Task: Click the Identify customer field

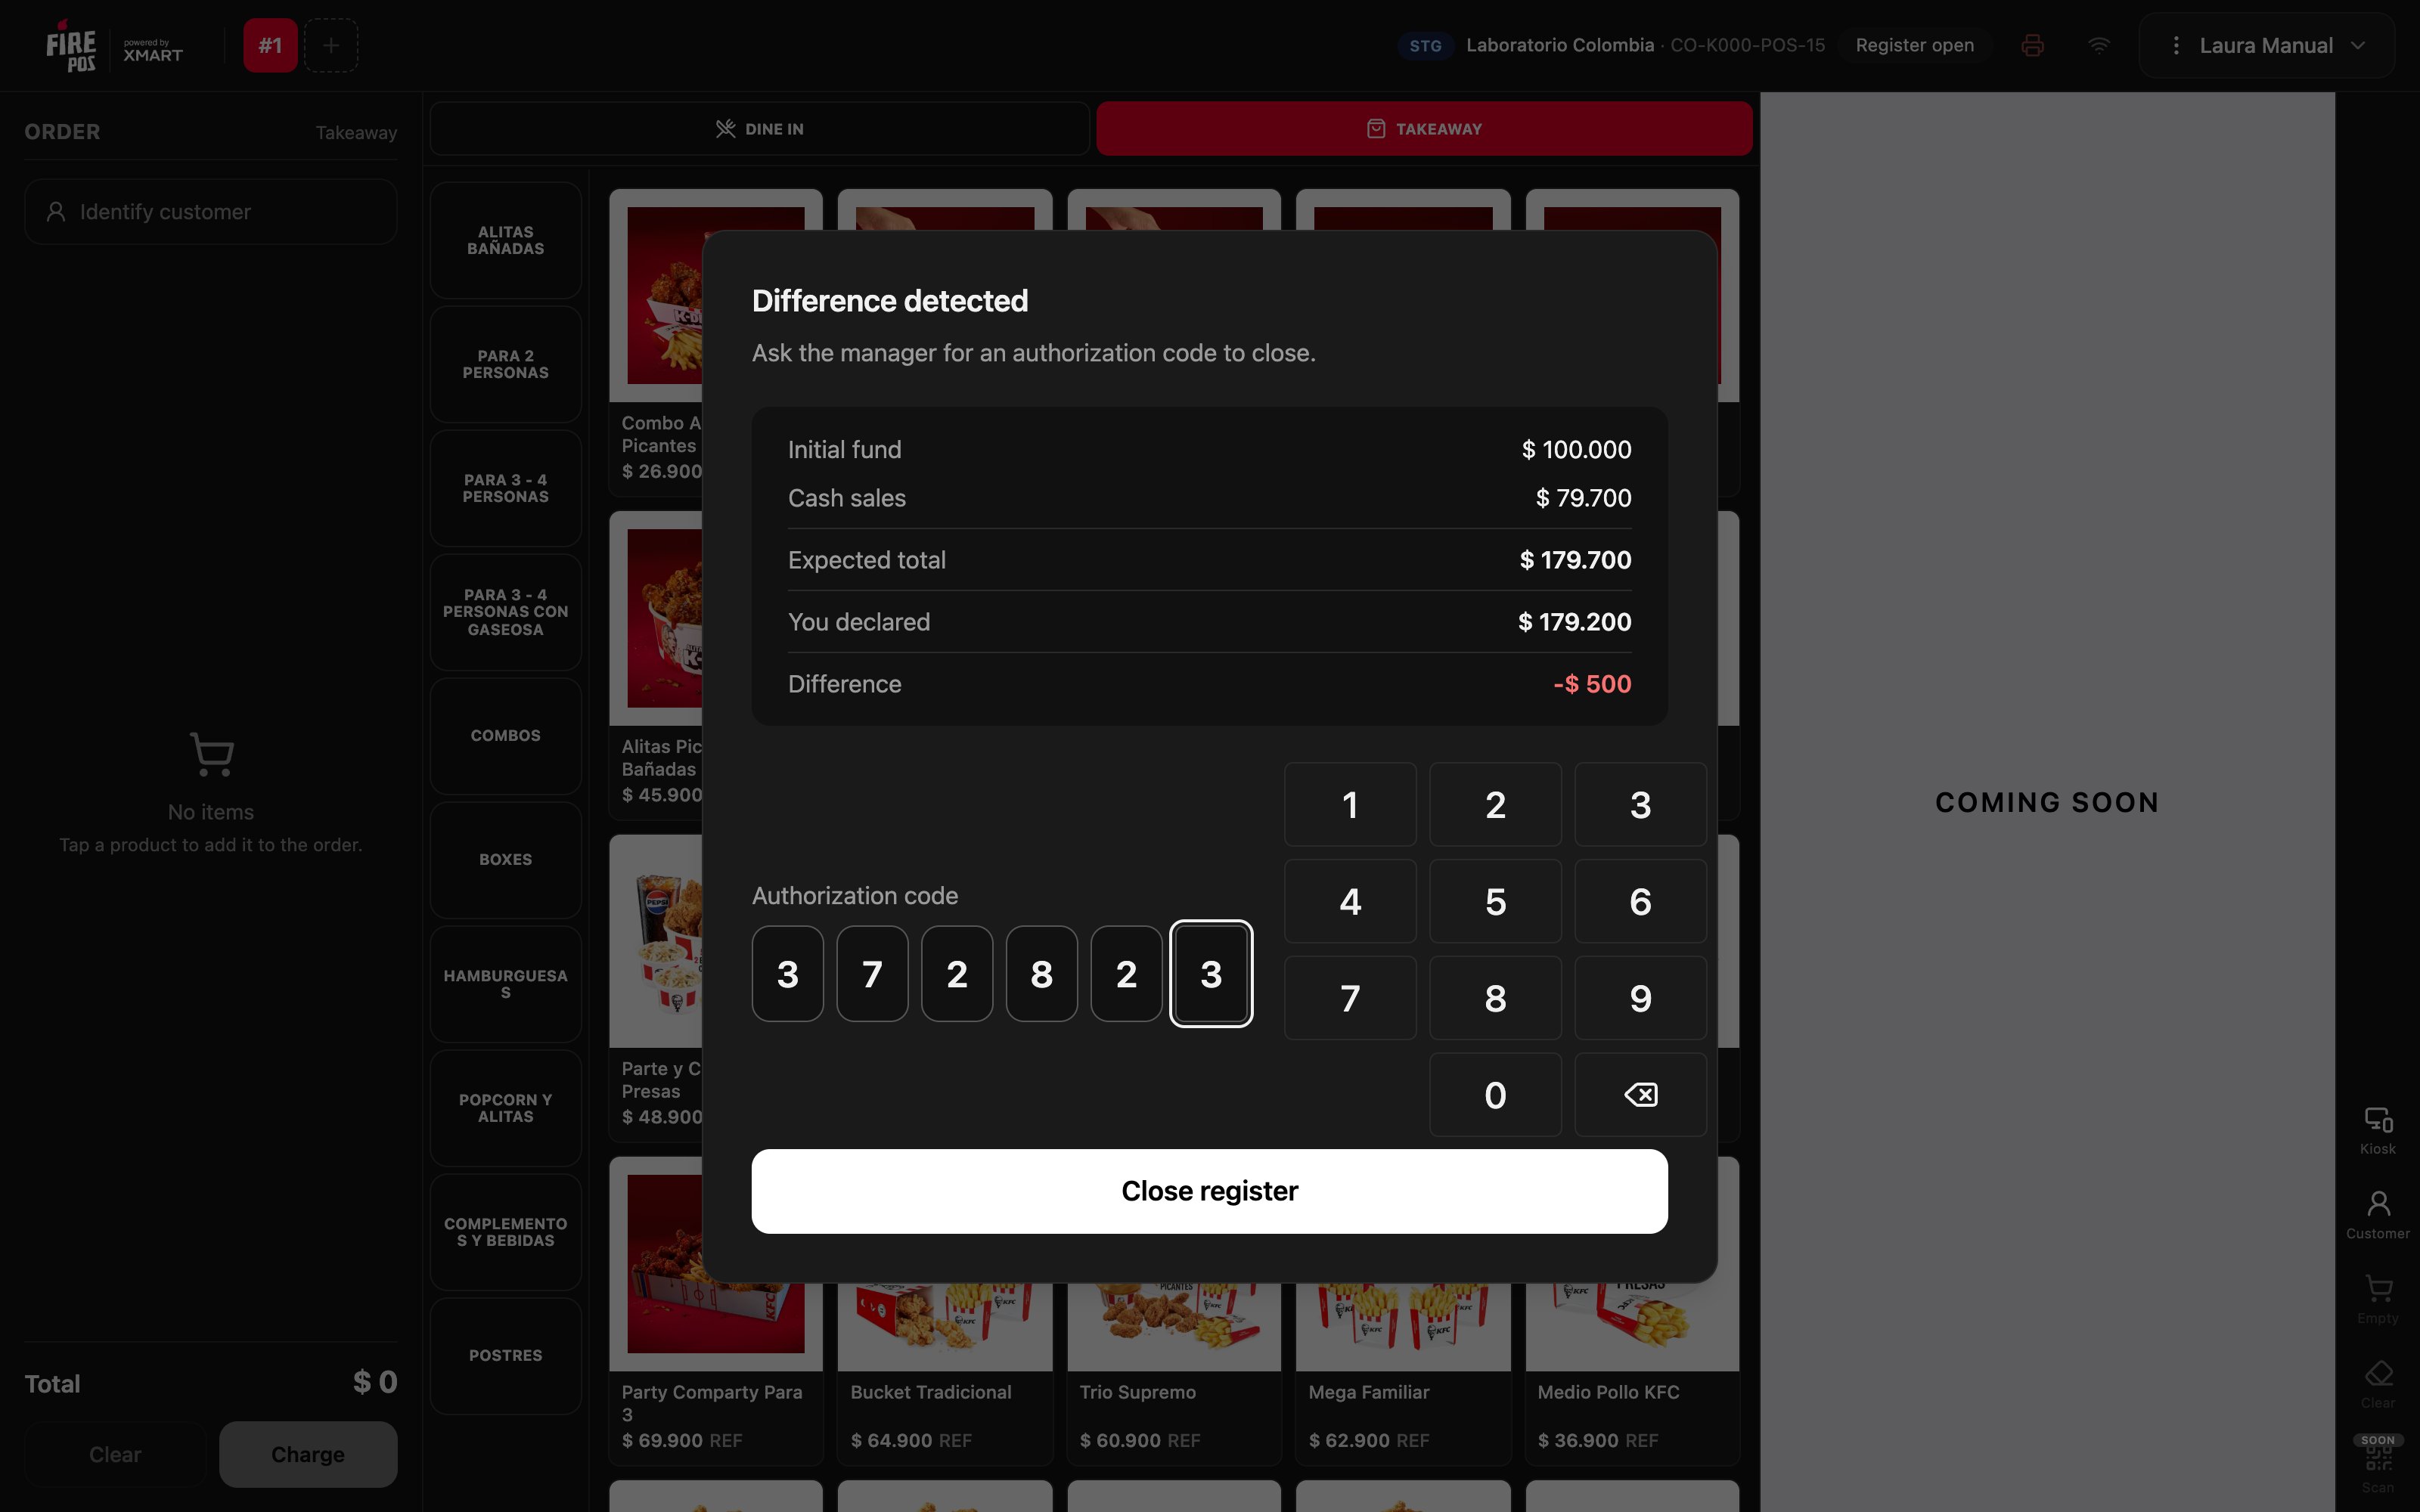Action: [211, 212]
